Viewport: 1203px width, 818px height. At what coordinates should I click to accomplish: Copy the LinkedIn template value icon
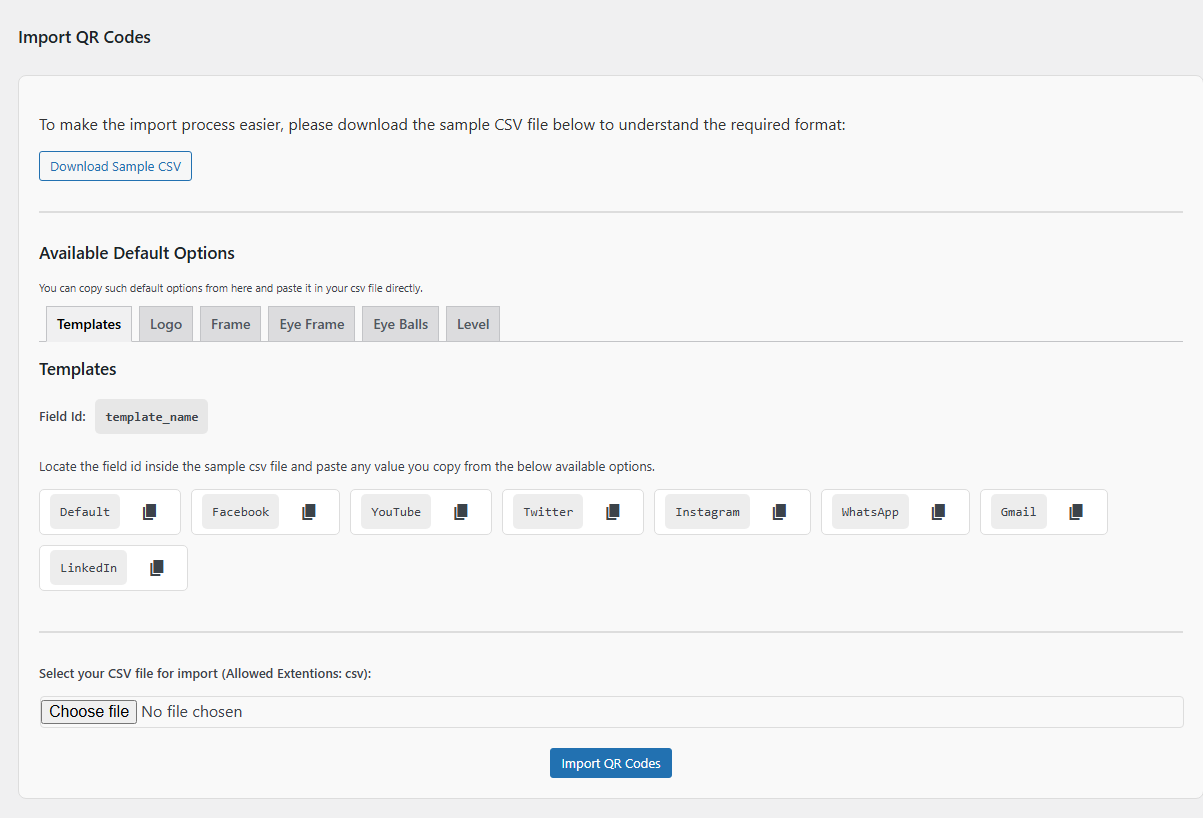(157, 568)
